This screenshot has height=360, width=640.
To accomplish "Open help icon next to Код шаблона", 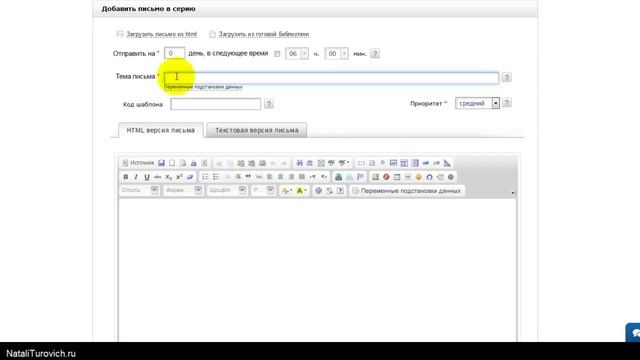I will (269, 104).
